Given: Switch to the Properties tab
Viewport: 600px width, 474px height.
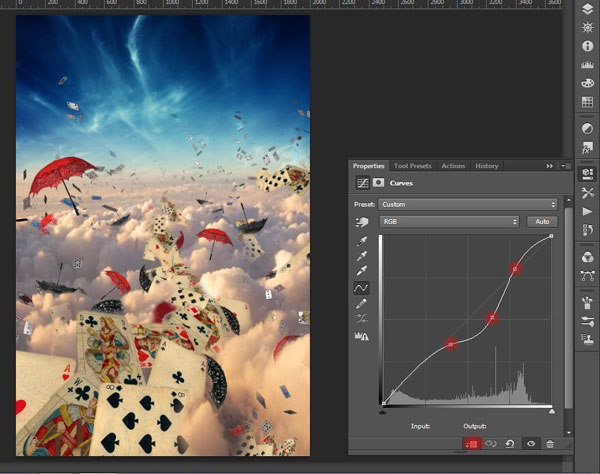Looking at the screenshot, I should [x=368, y=166].
